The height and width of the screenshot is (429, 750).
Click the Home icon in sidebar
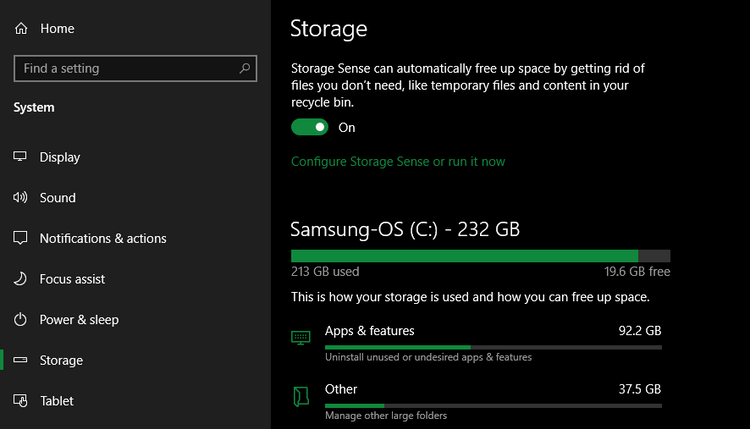coord(21,29)
